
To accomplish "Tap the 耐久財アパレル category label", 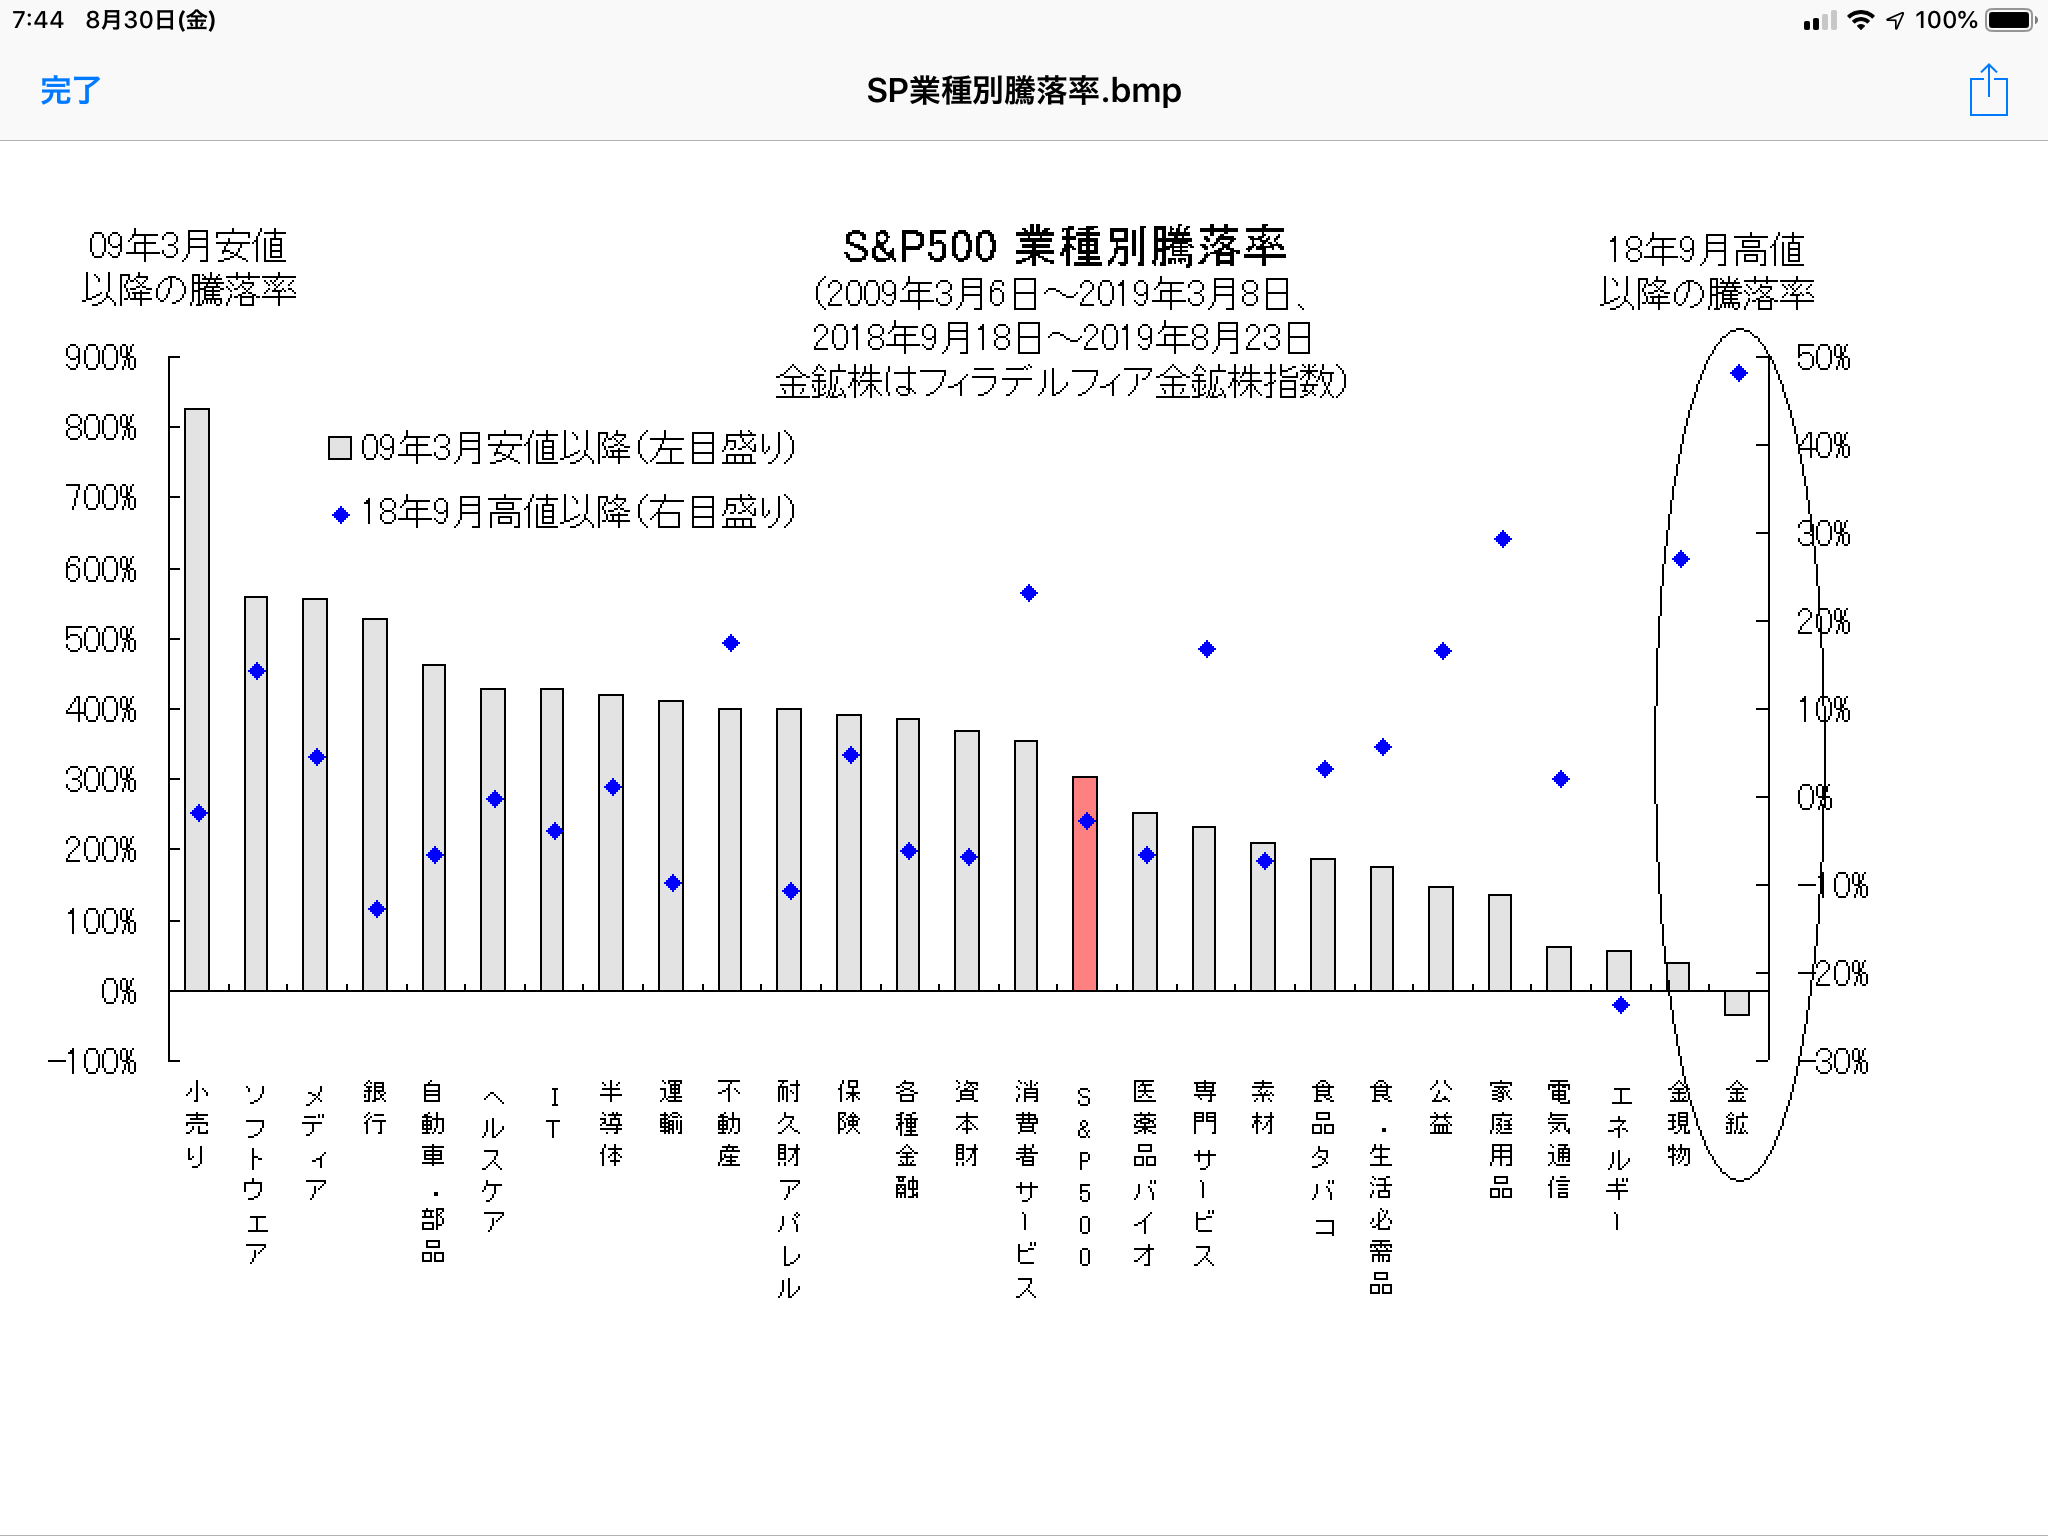I will click(788, 1190).
